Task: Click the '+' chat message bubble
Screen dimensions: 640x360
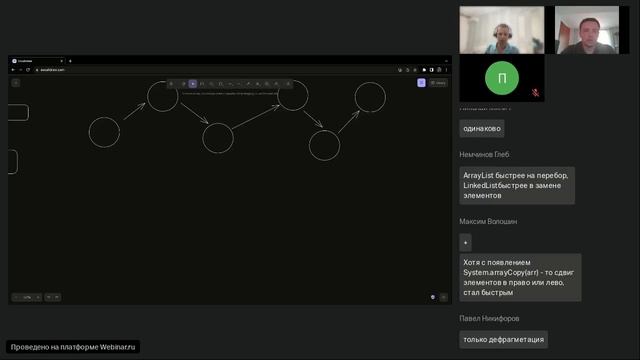Action: point(465,242)
